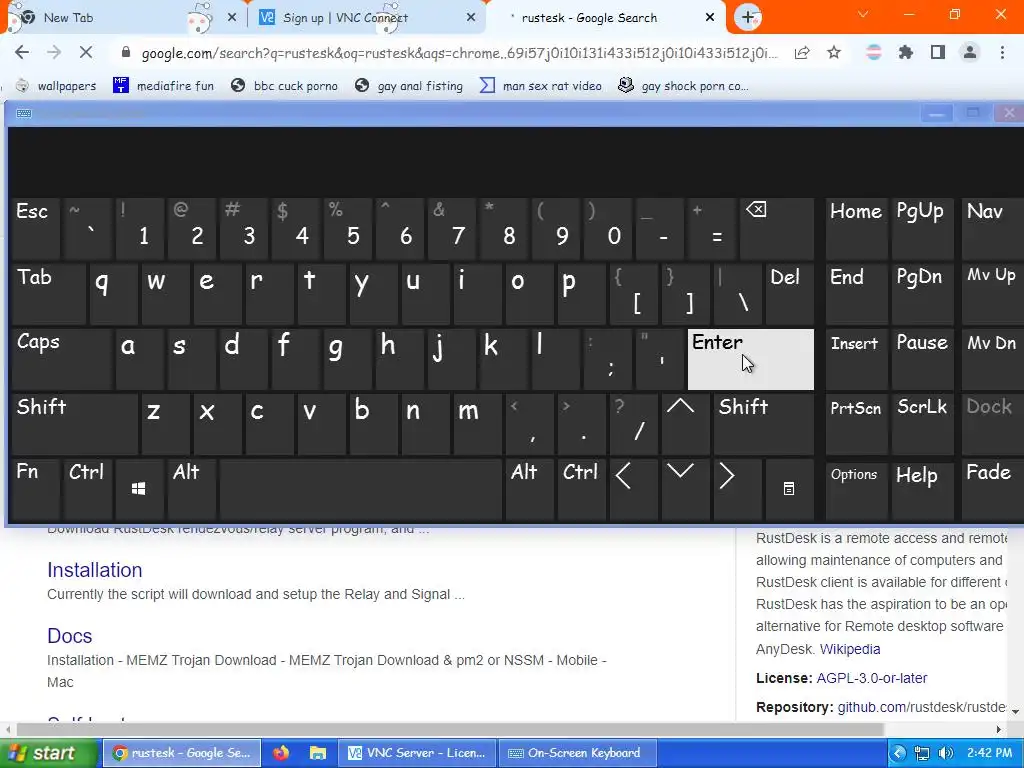Switch to VNC Server taskbar window
Screen dimensions: 1024x768
[417, 753]
